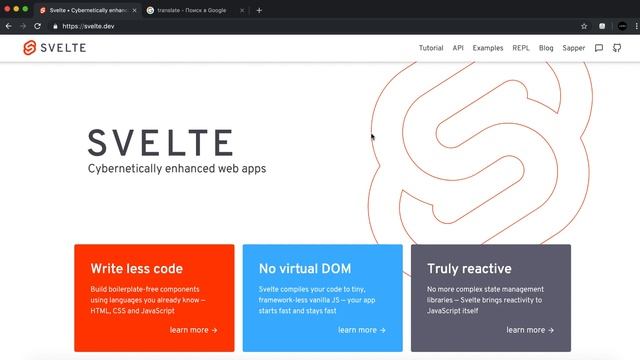
Task: Bookmark this page with the star icon
Action: pos(584,26)
